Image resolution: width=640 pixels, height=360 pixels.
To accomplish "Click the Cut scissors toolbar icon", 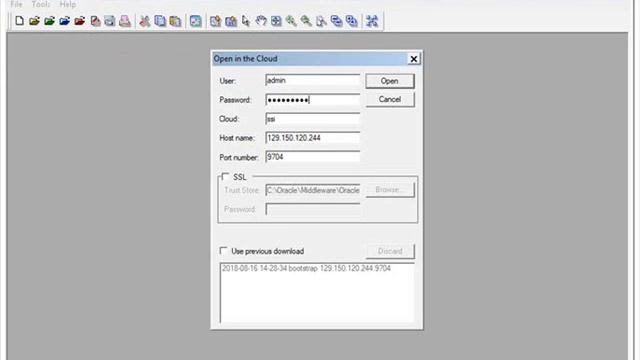I will coord(144,21).
